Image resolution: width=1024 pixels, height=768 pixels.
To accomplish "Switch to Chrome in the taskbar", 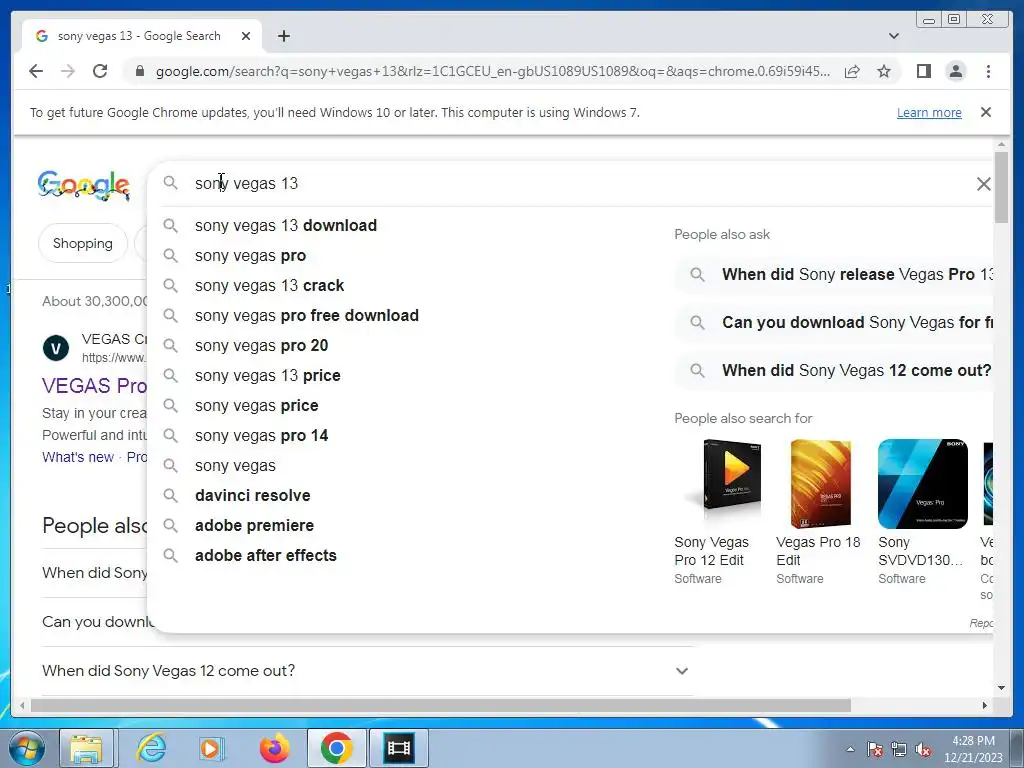I will 336,748.
